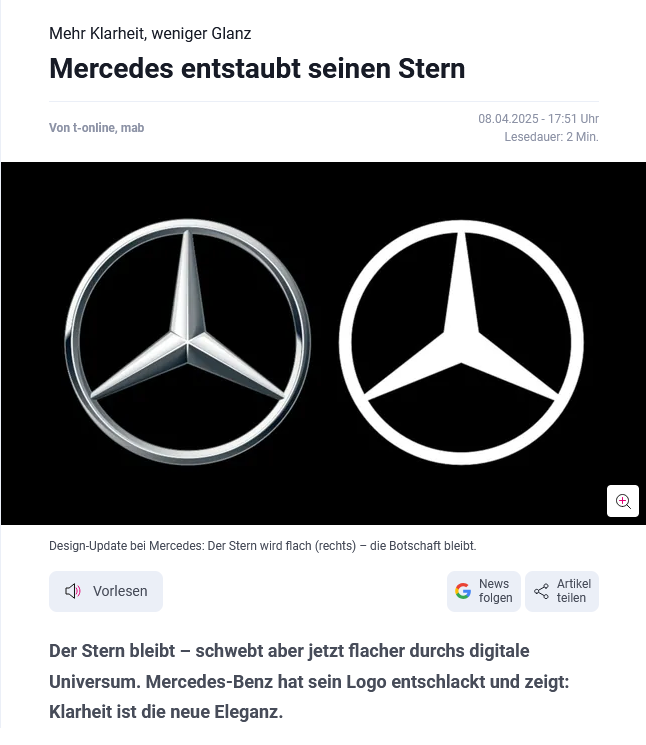Click the black background between the two logos
The width and height of the screenshot is (646, 745).
tap(325, 342)
